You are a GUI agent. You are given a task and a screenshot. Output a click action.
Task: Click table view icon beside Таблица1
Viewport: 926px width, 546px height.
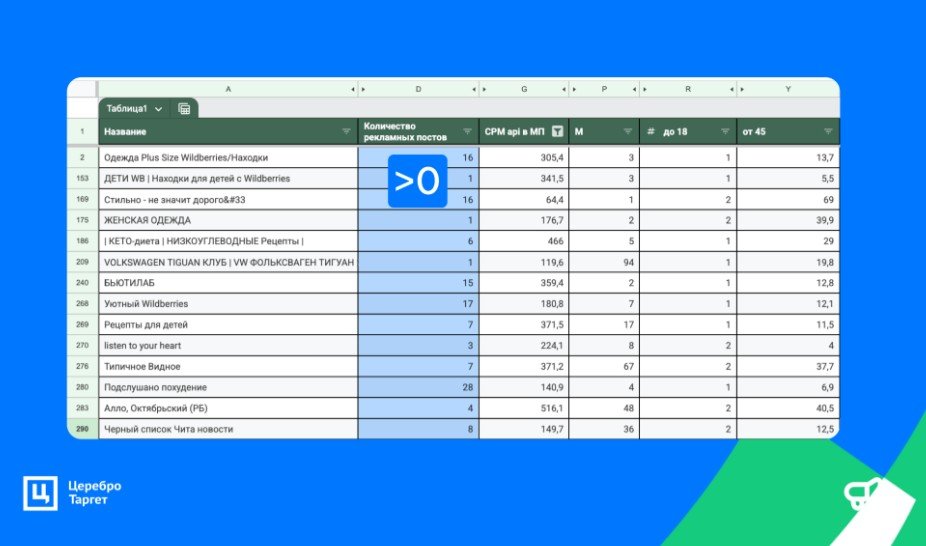(184, 109)
